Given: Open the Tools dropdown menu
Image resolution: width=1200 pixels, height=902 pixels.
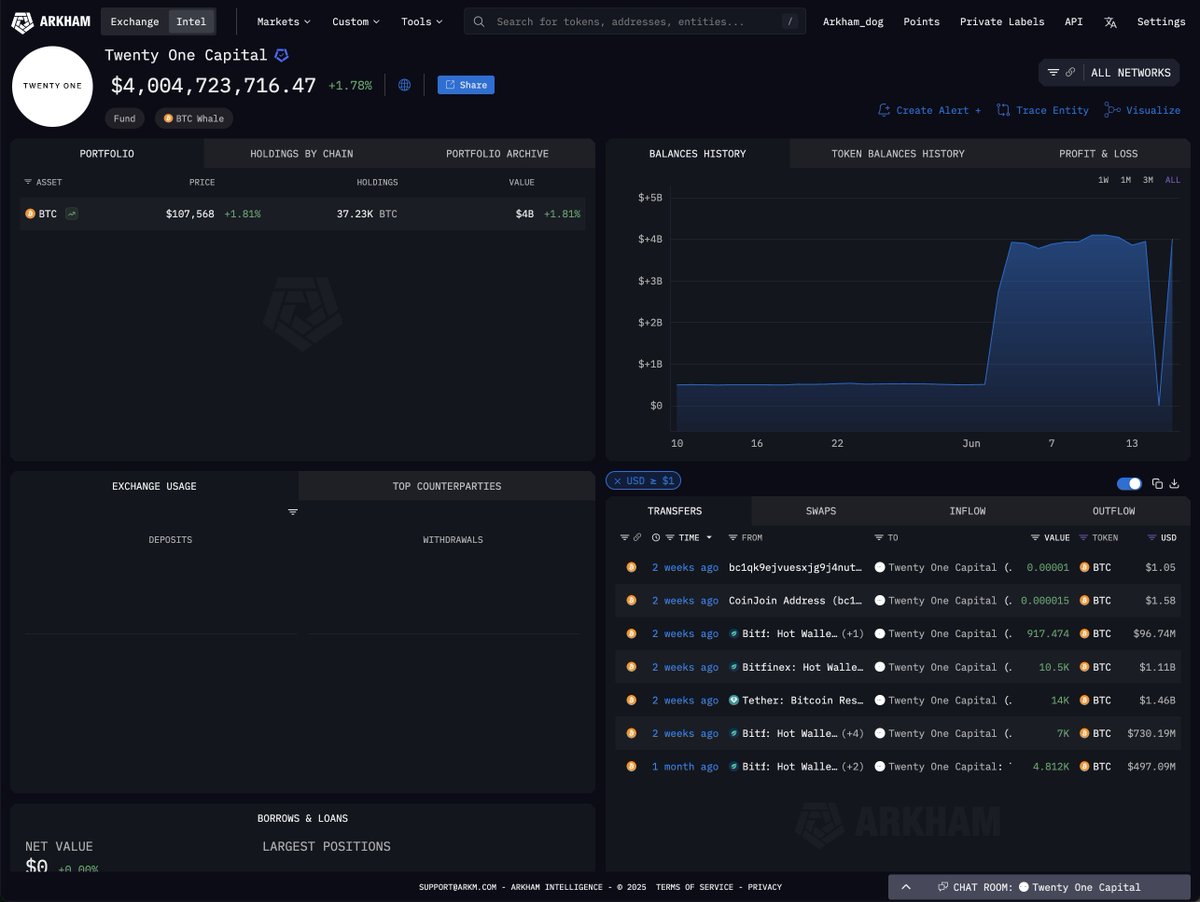Looking at the screenshot, I should (421, 21).
